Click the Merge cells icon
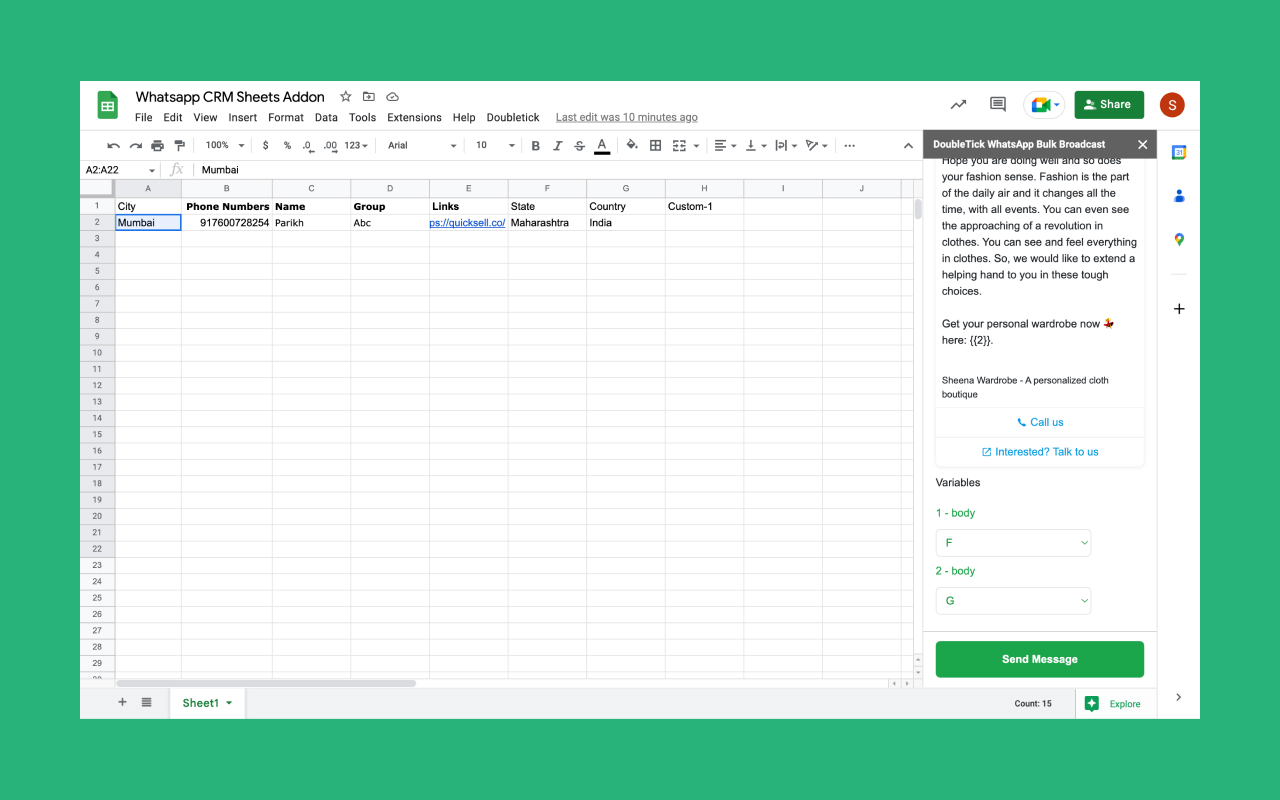 [679, 146]
